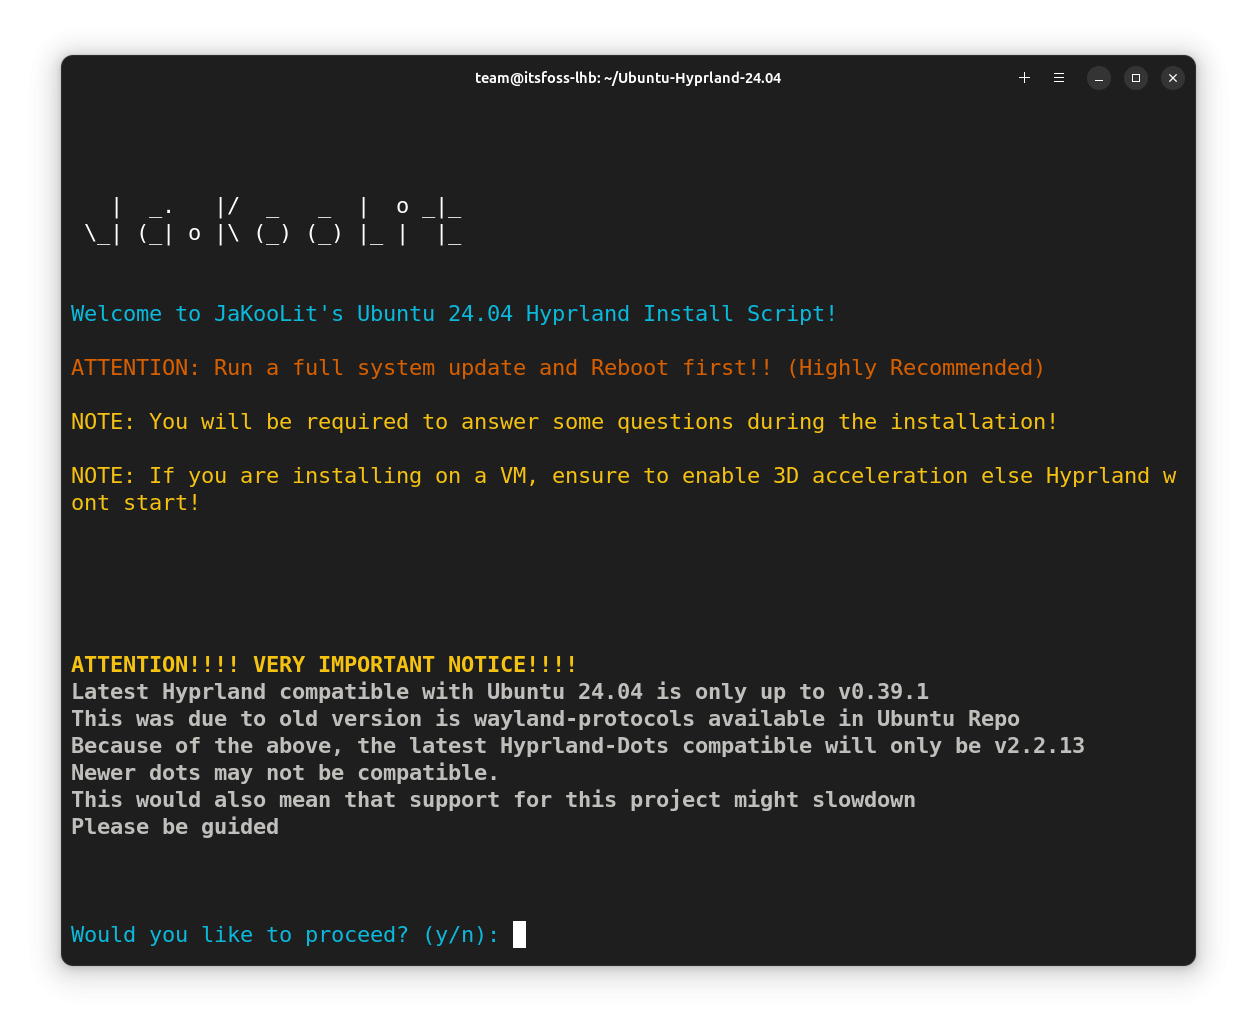The image size is (1257, 1033).
Task: Click the 'Would you like to proceed? (y/n):' prompt
Action: [285, 935]
